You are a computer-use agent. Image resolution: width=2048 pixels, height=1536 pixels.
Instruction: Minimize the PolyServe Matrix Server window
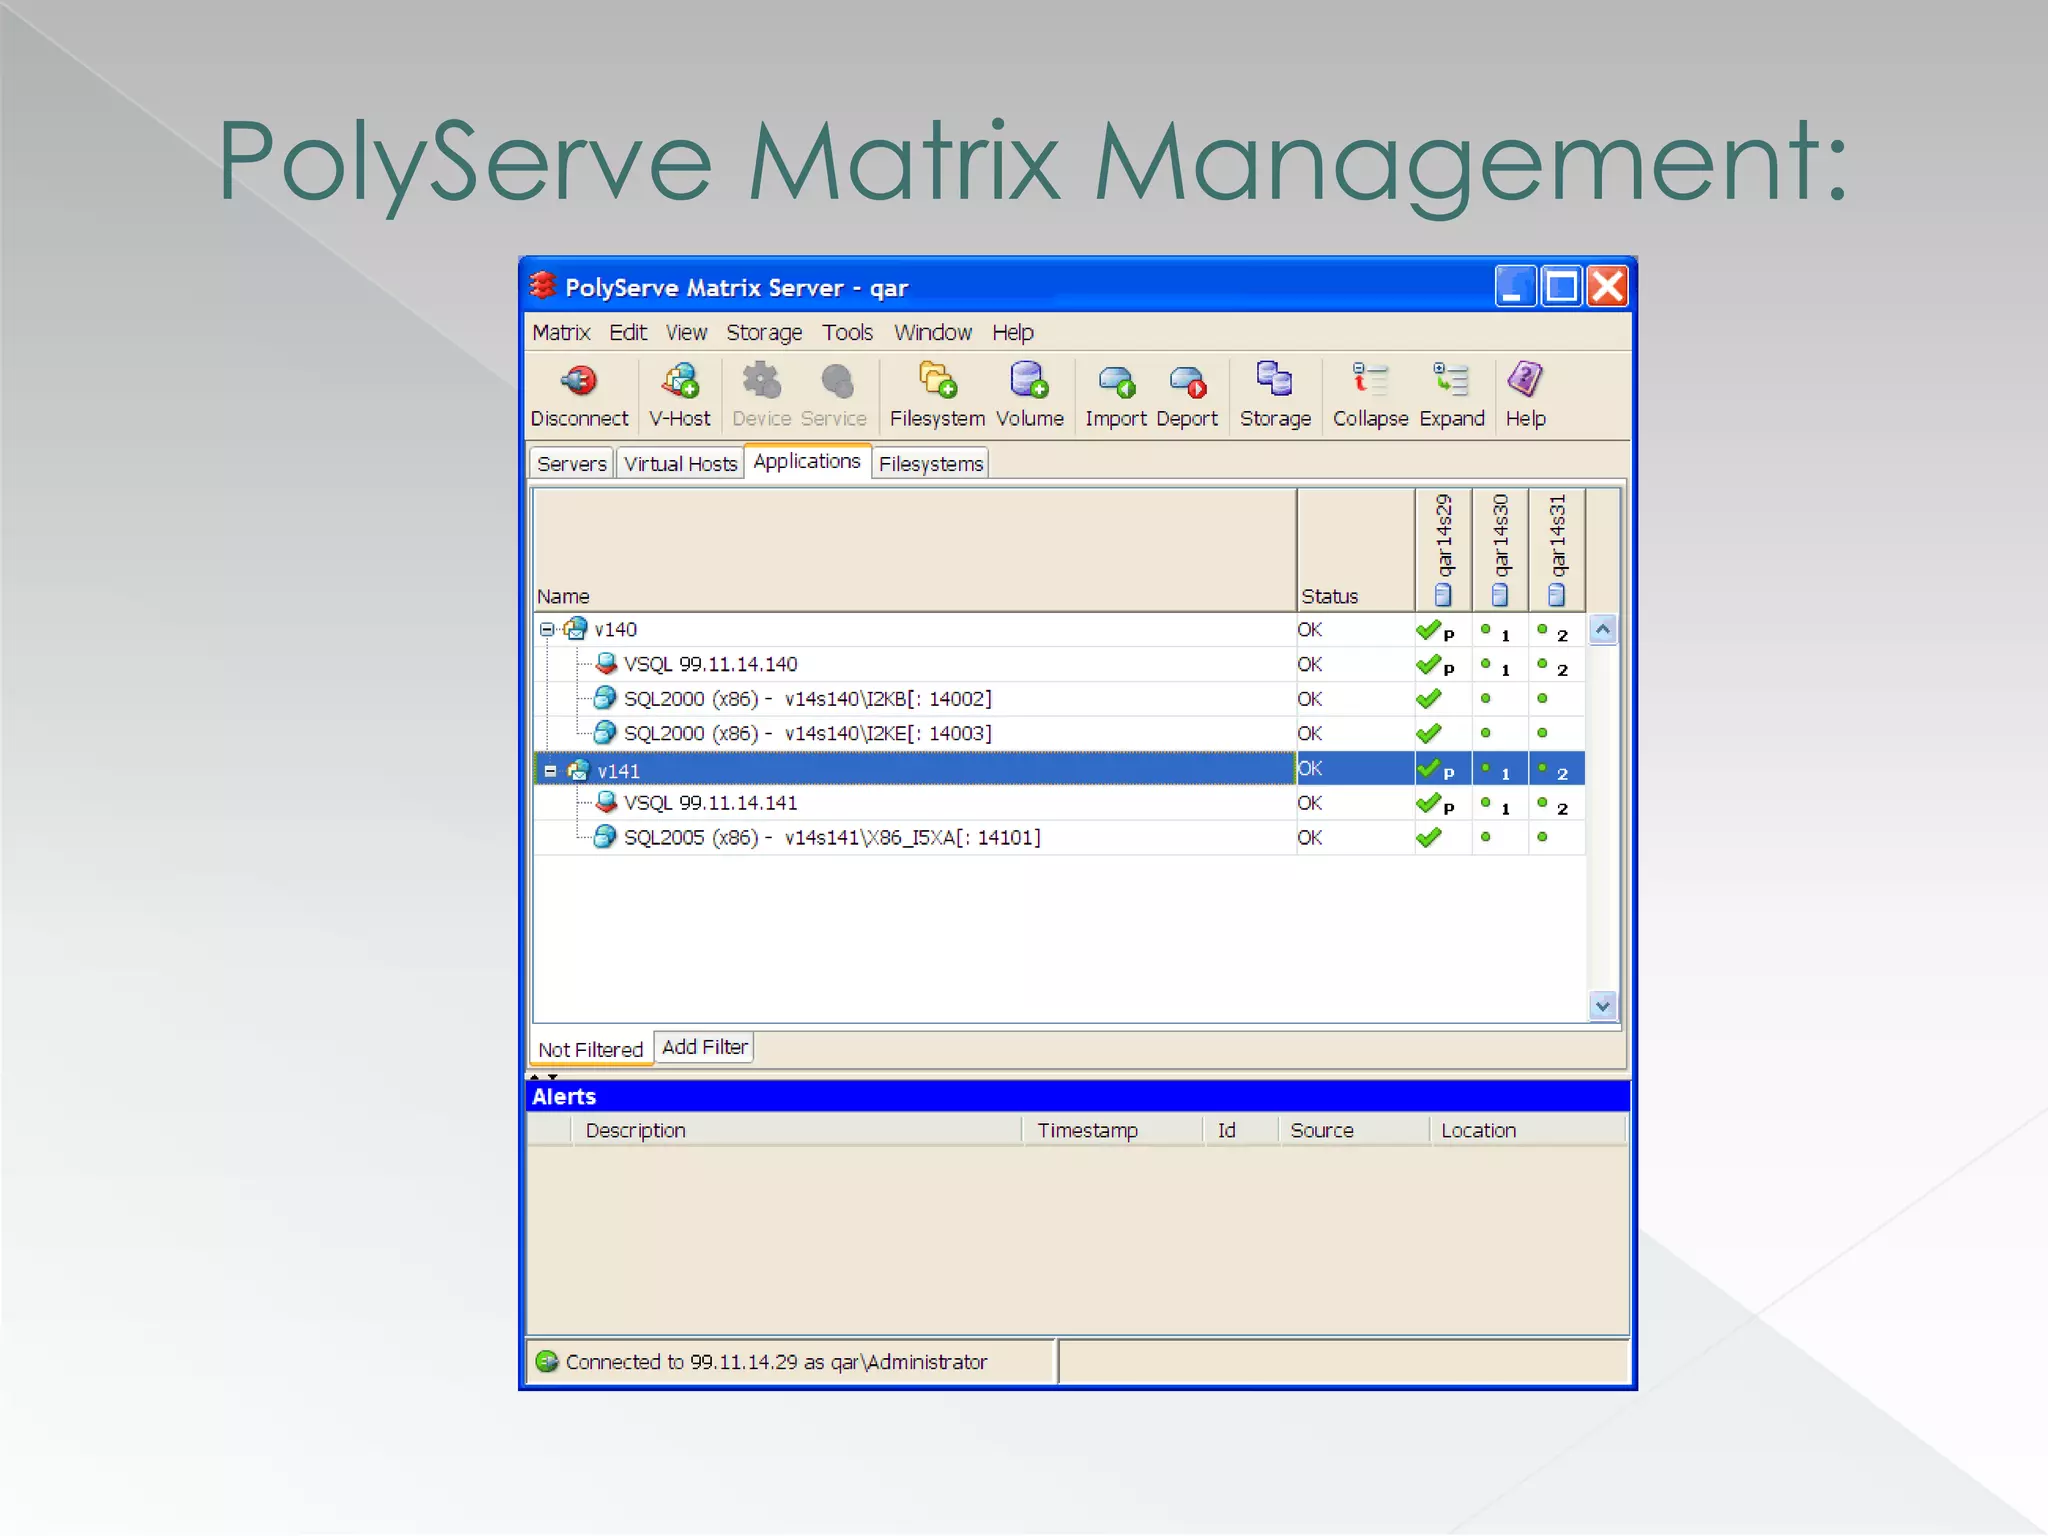[x=1515, y=287]
